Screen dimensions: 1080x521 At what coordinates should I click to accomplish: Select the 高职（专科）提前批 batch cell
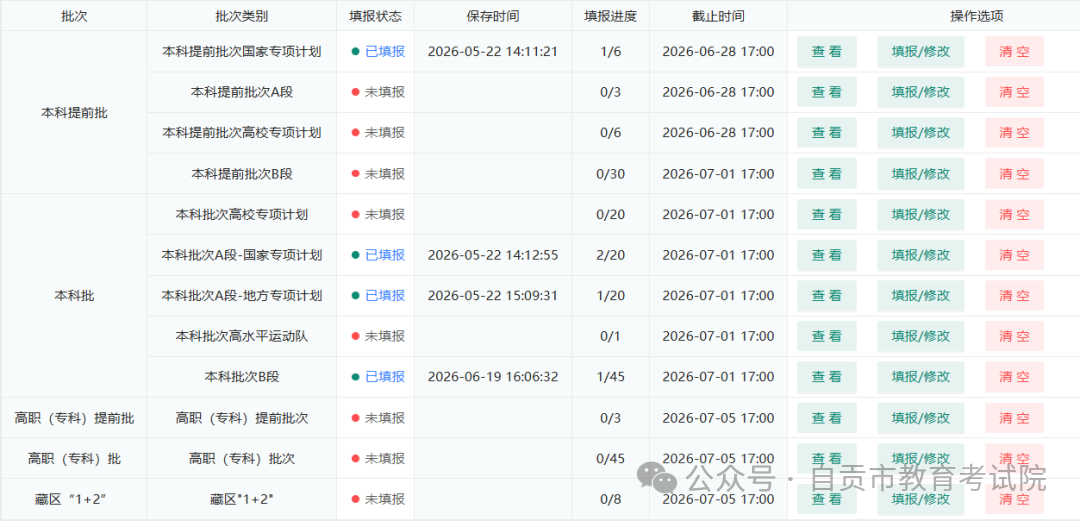[x=74, y=418]
